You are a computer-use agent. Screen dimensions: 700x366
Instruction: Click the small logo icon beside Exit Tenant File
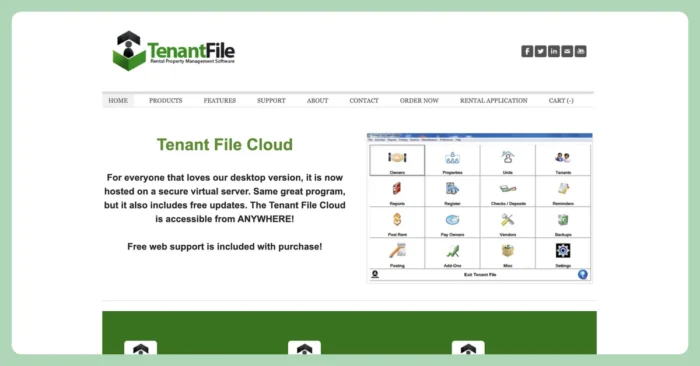(x=375, y=274)
